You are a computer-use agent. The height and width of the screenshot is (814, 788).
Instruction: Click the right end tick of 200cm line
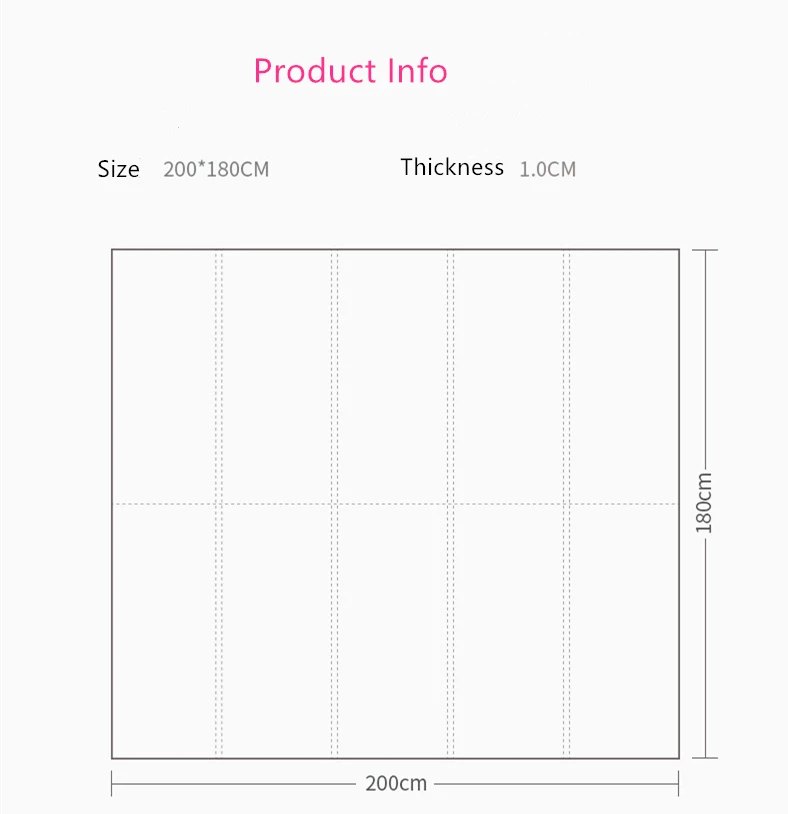point(678,783)
